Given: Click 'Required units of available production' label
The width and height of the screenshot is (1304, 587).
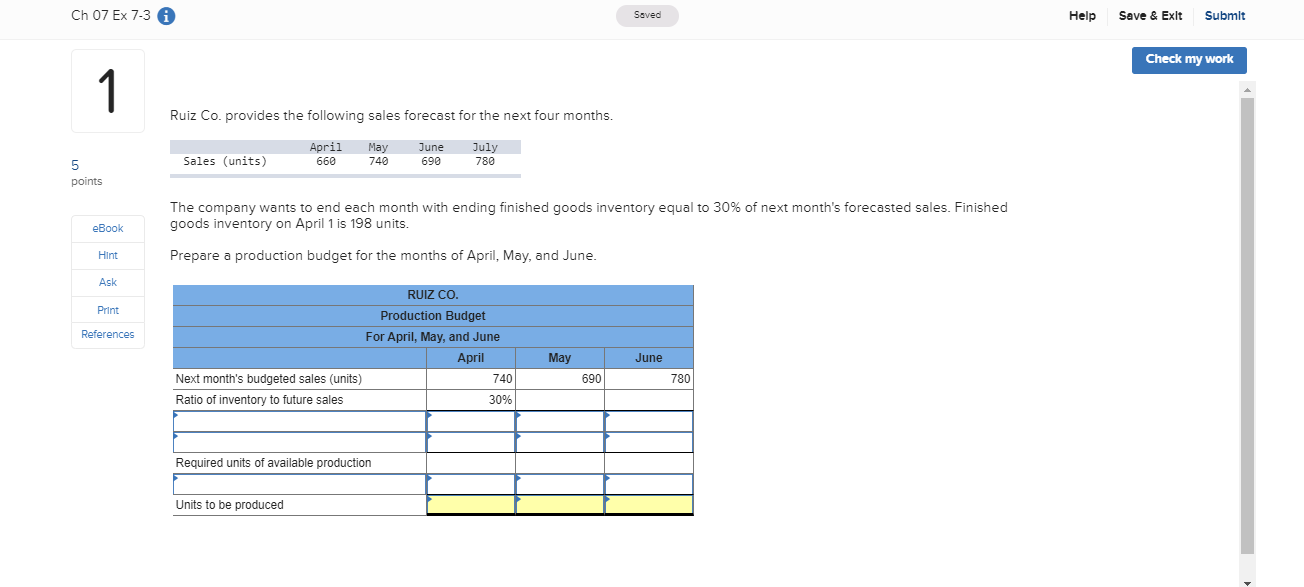Looking at the screenshot, I should (273, 463).
